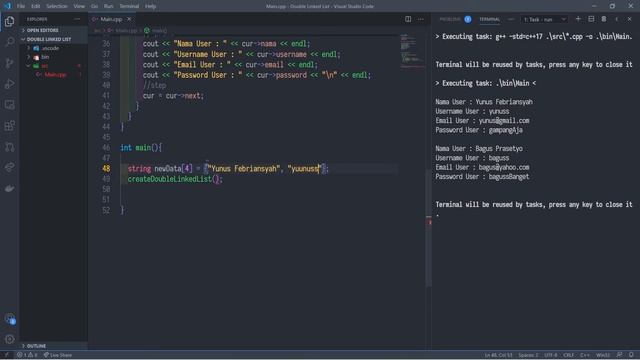The height and width of the screenshot is (360, 640).
Task: Open the View menu
Action: tap(79, 6)
